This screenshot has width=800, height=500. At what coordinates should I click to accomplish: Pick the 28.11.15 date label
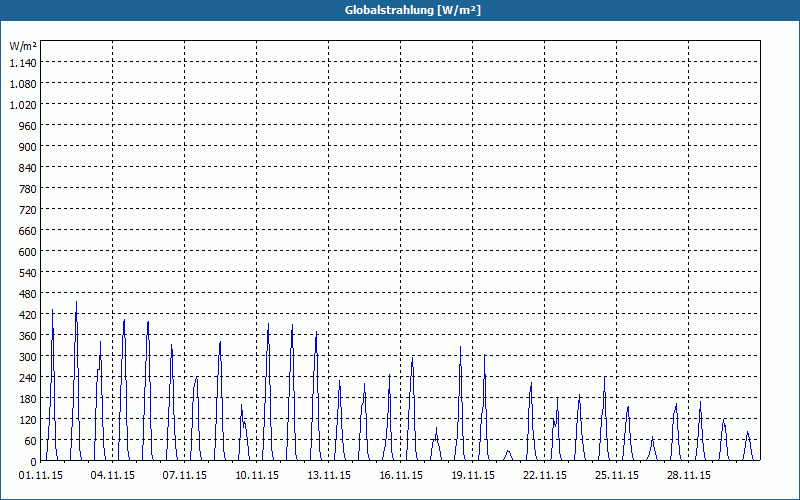coord(688,476)
